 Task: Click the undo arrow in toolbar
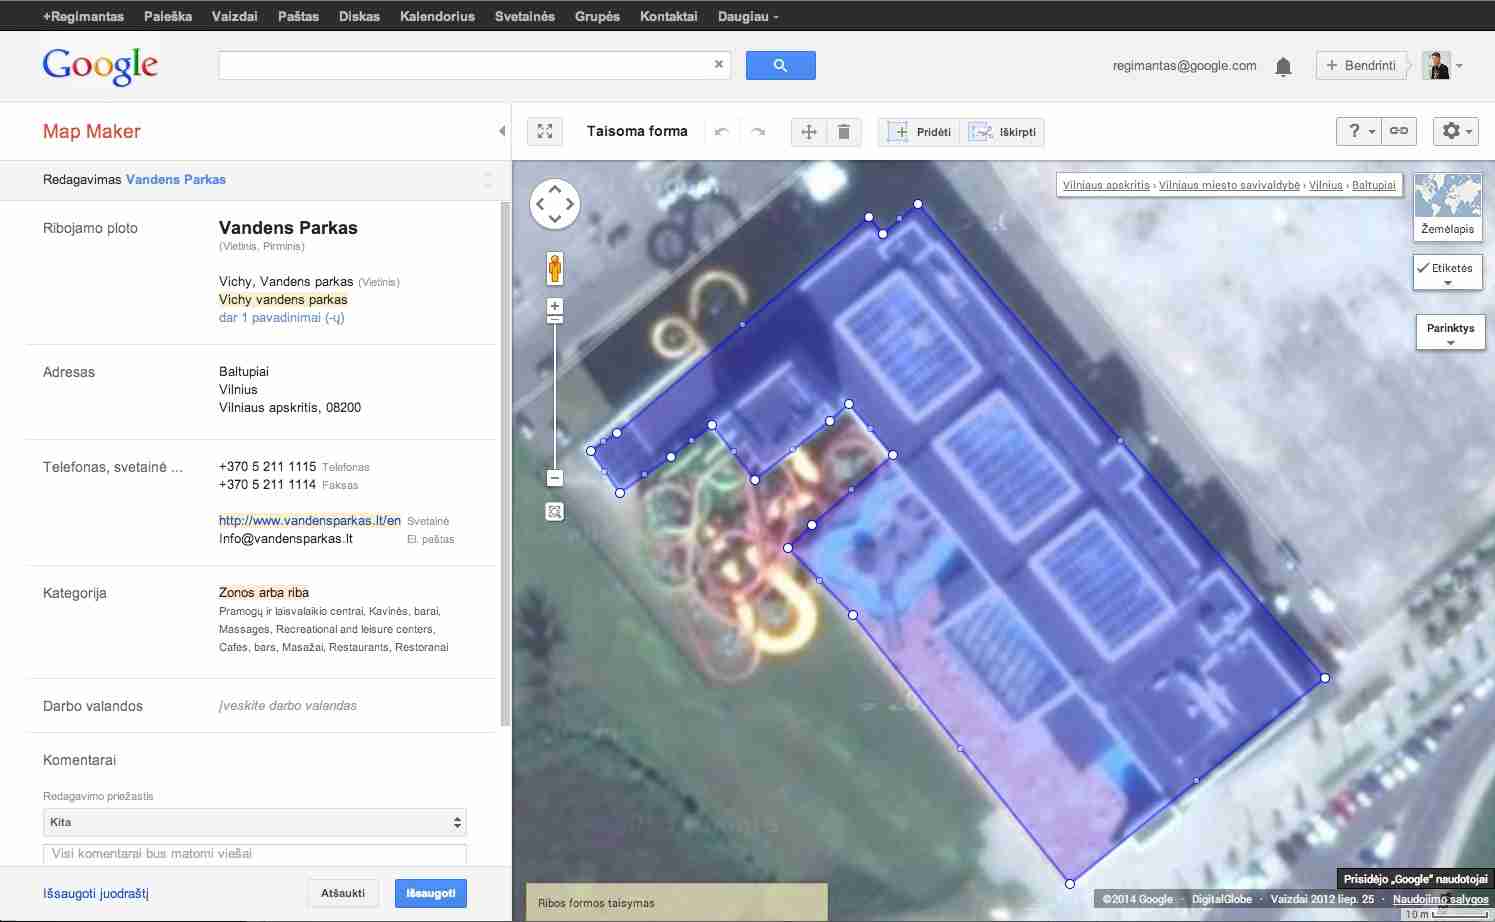pyautogui.click(x=721, y=132)
